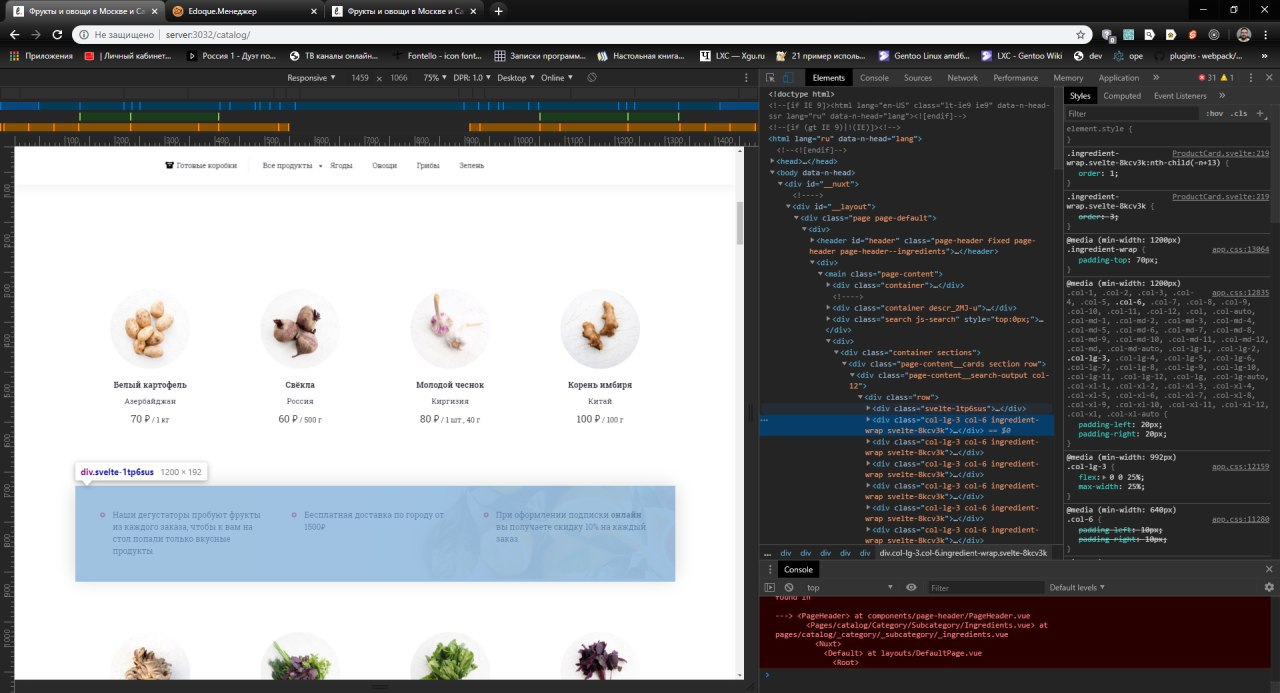Clear the console with the no-entry icon
The image size is (1280, 693).
tap(789, 588)
